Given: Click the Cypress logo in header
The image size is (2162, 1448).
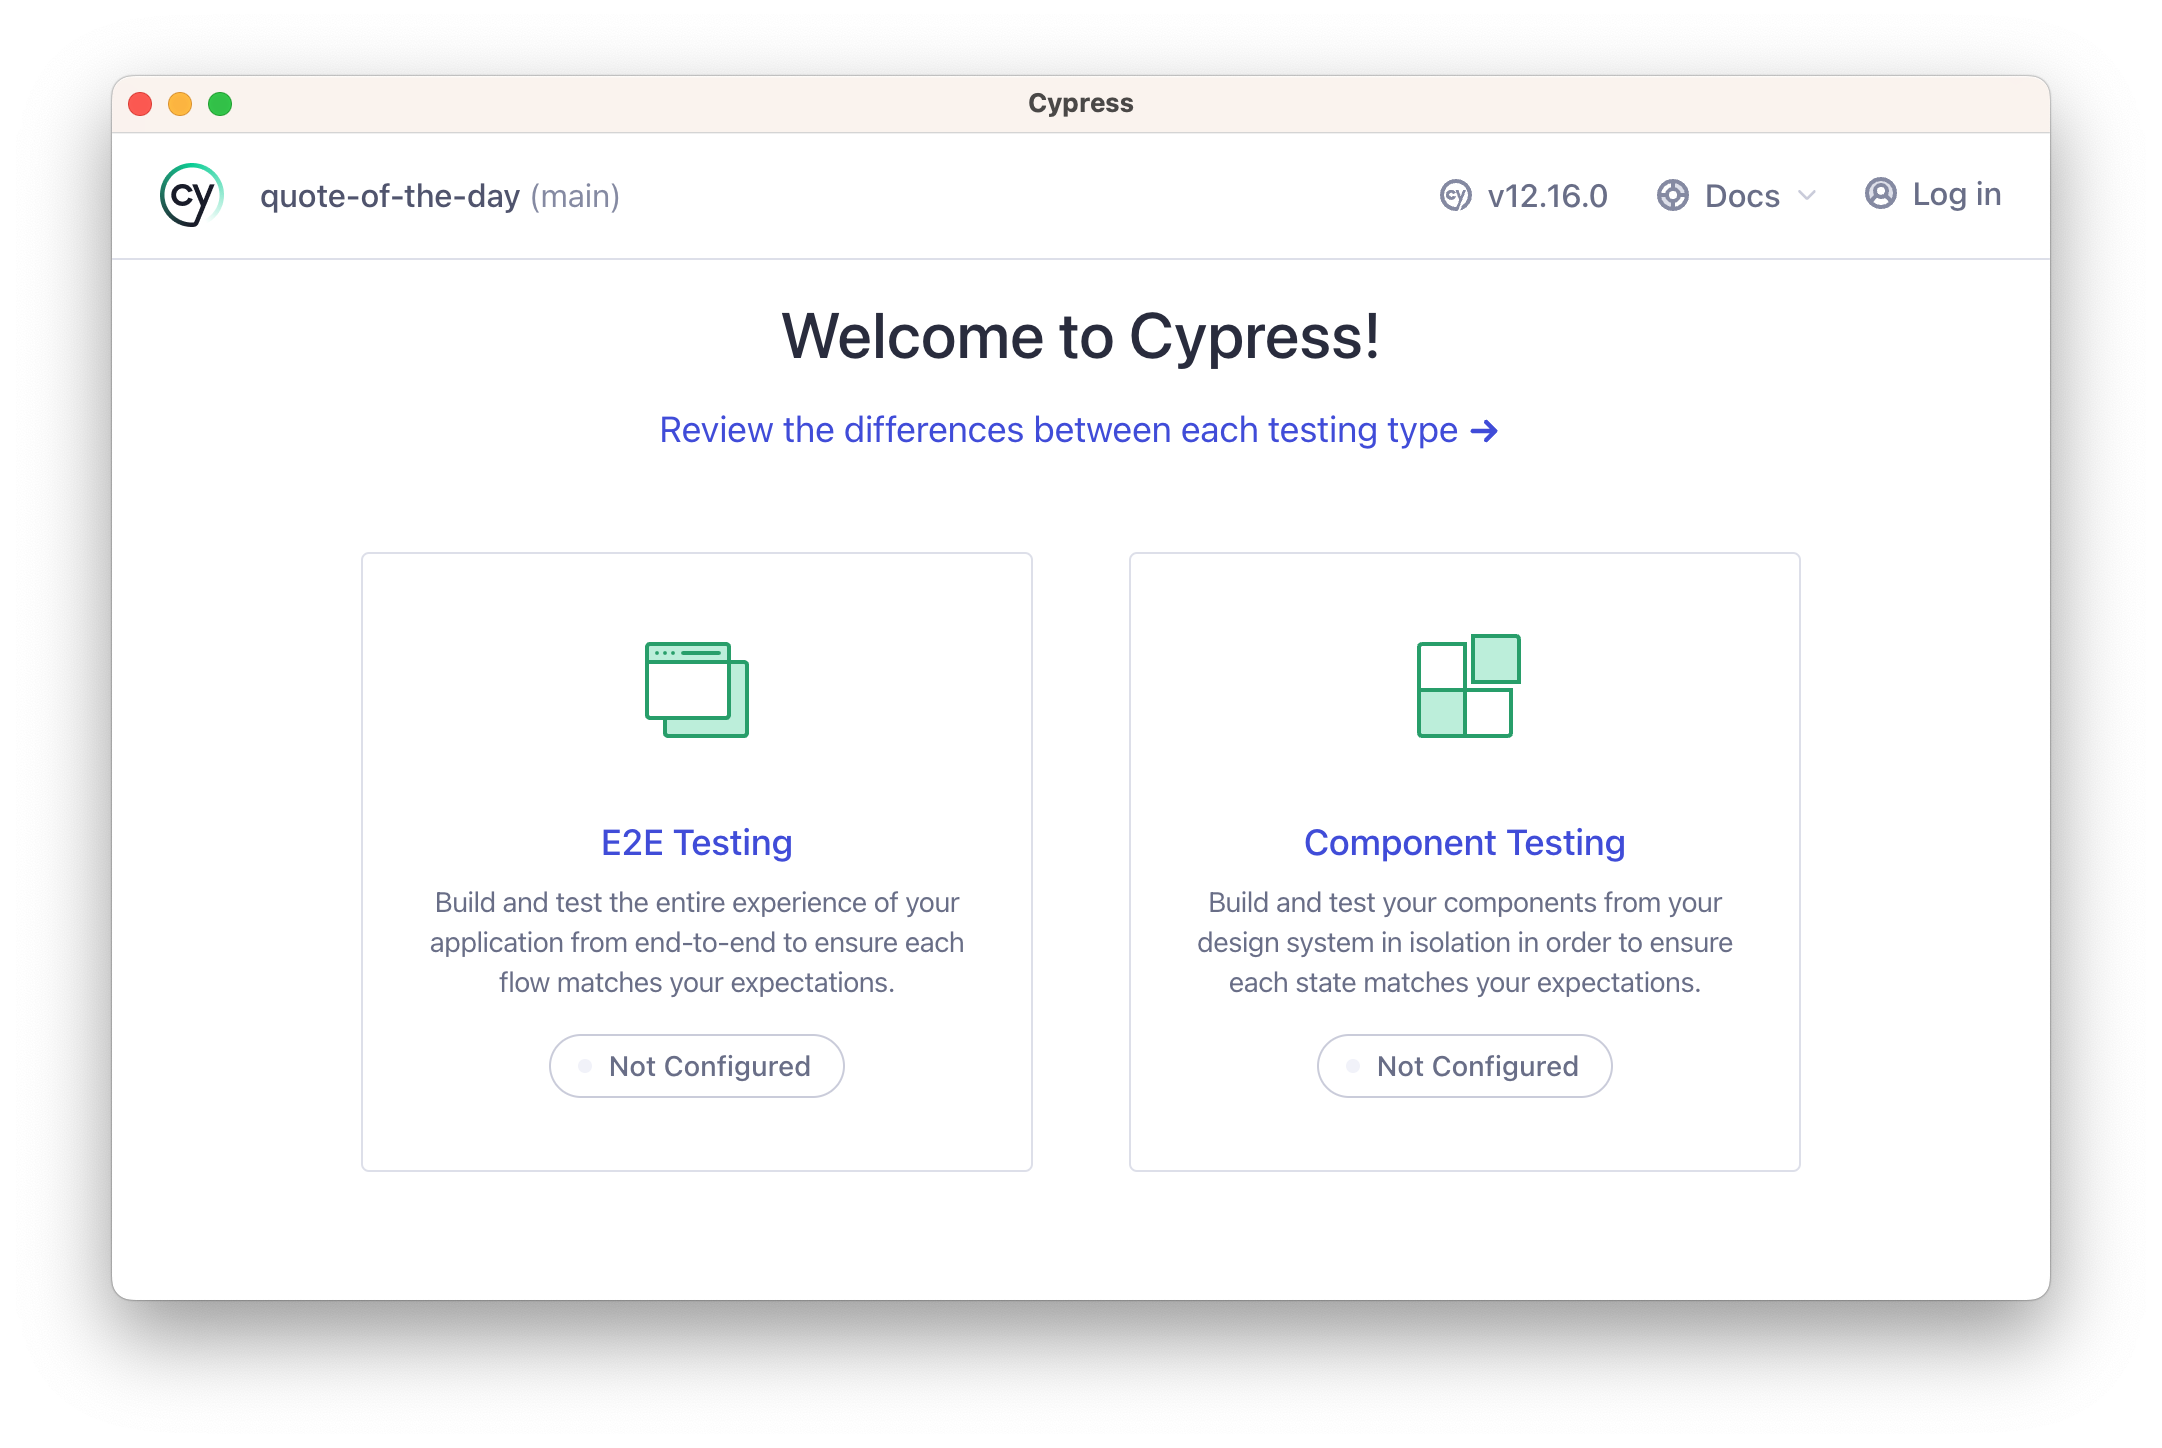Looking at the screenshot, I should pyautogui.click(x=191, y=196).
